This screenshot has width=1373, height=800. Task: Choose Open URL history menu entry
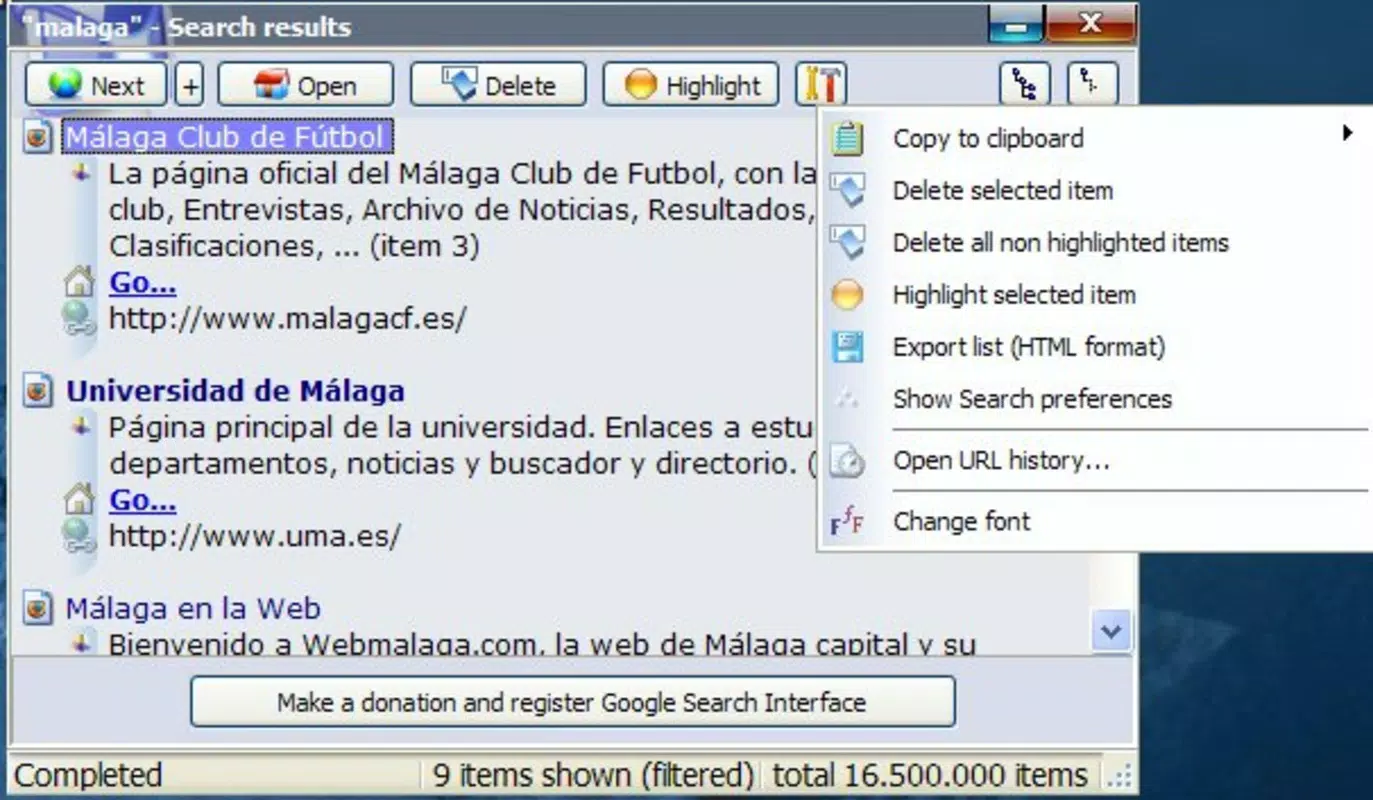pyautogui.click(x=1095, y=461)
